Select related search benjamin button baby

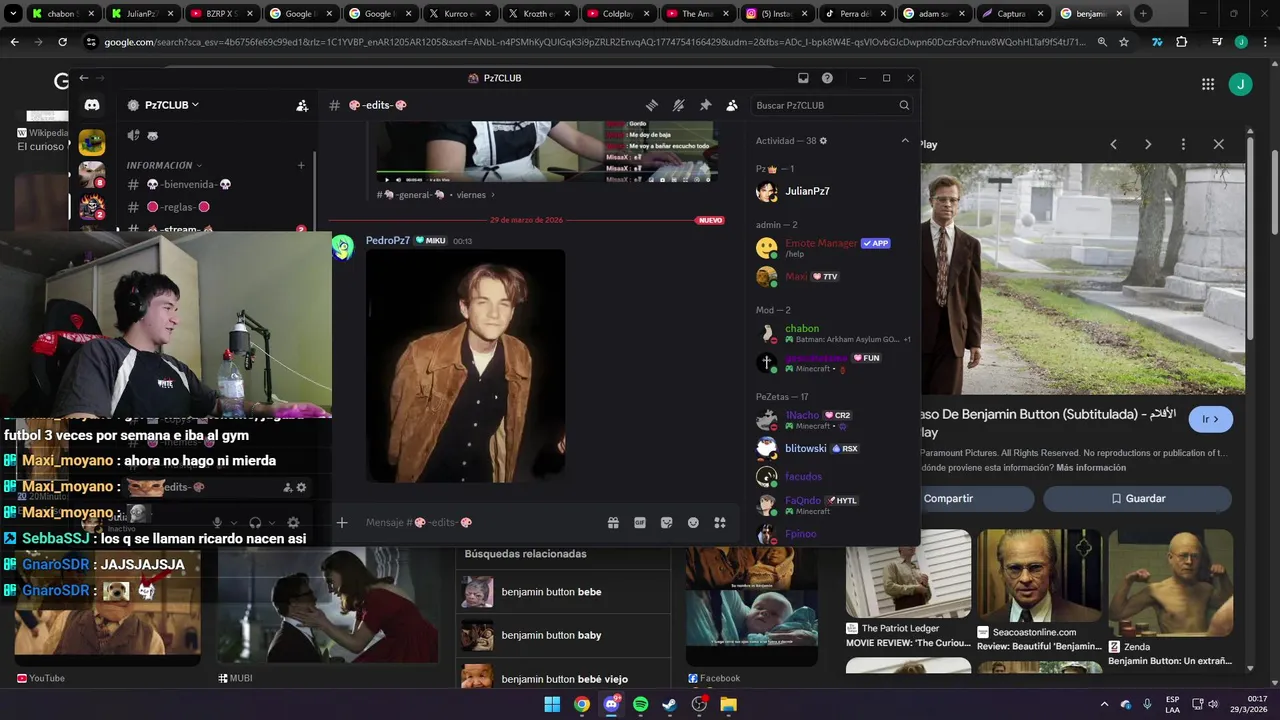563,635
